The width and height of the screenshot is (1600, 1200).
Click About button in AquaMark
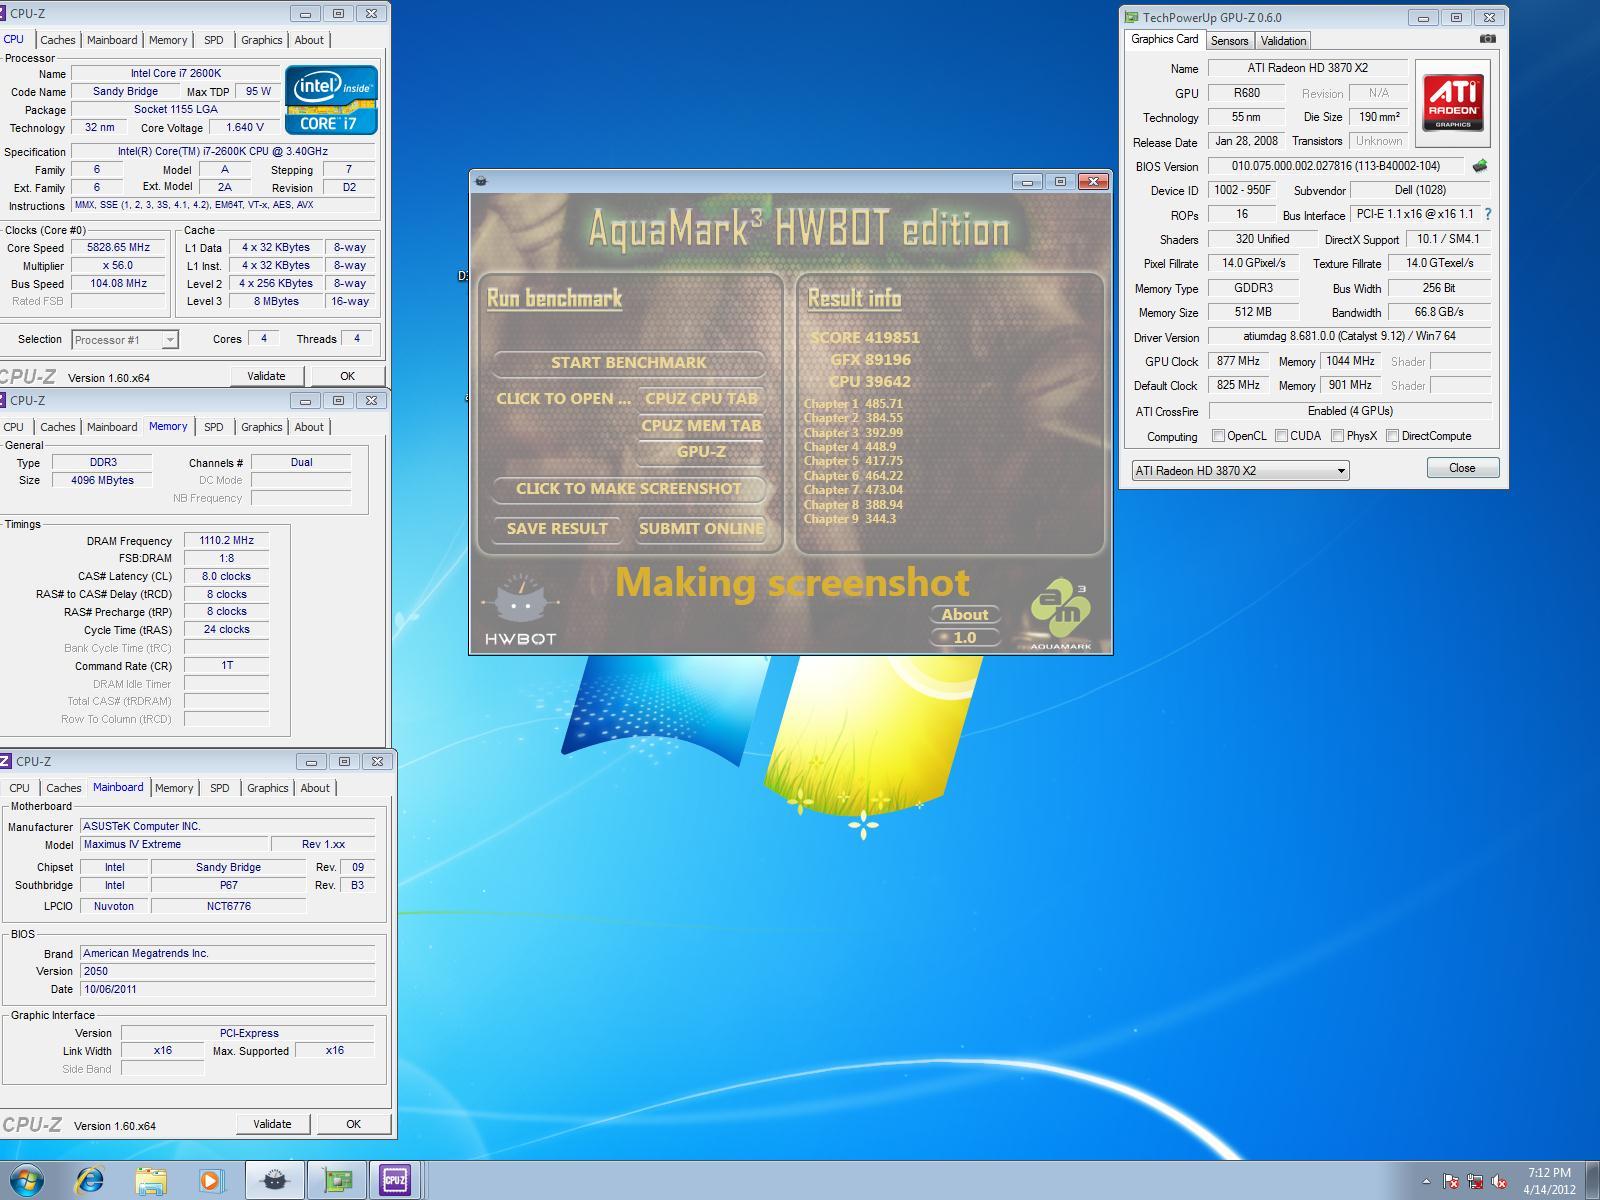[x=965, y=615]
